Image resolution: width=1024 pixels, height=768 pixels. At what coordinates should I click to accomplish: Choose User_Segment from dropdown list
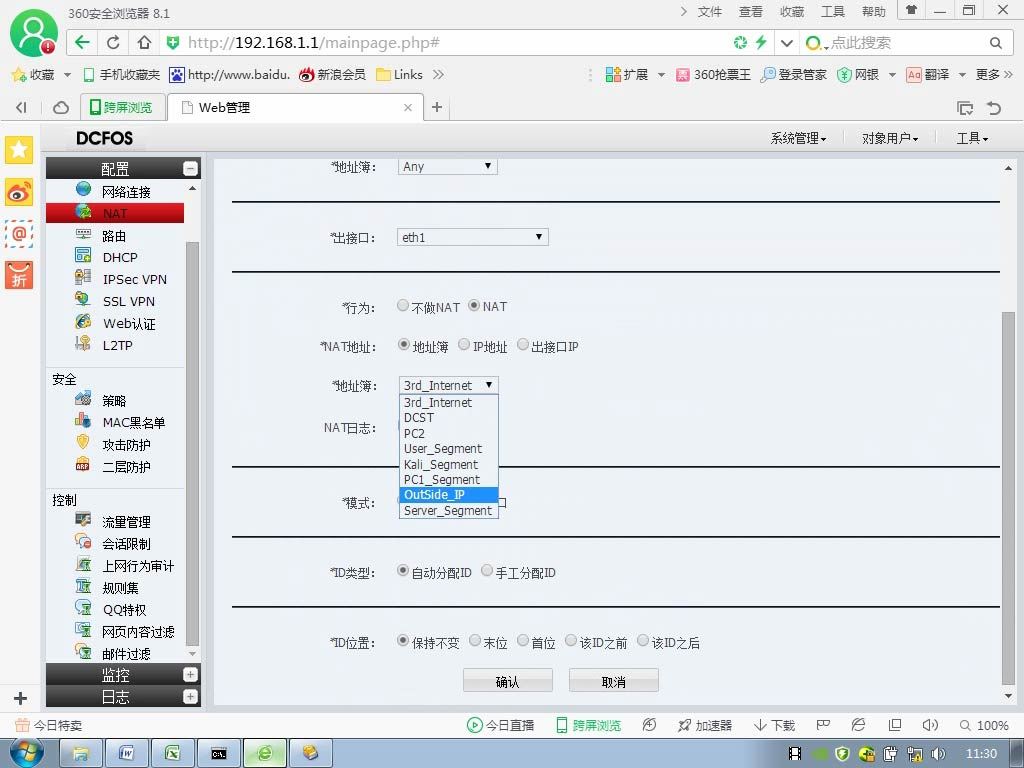(x=449, y=449)
